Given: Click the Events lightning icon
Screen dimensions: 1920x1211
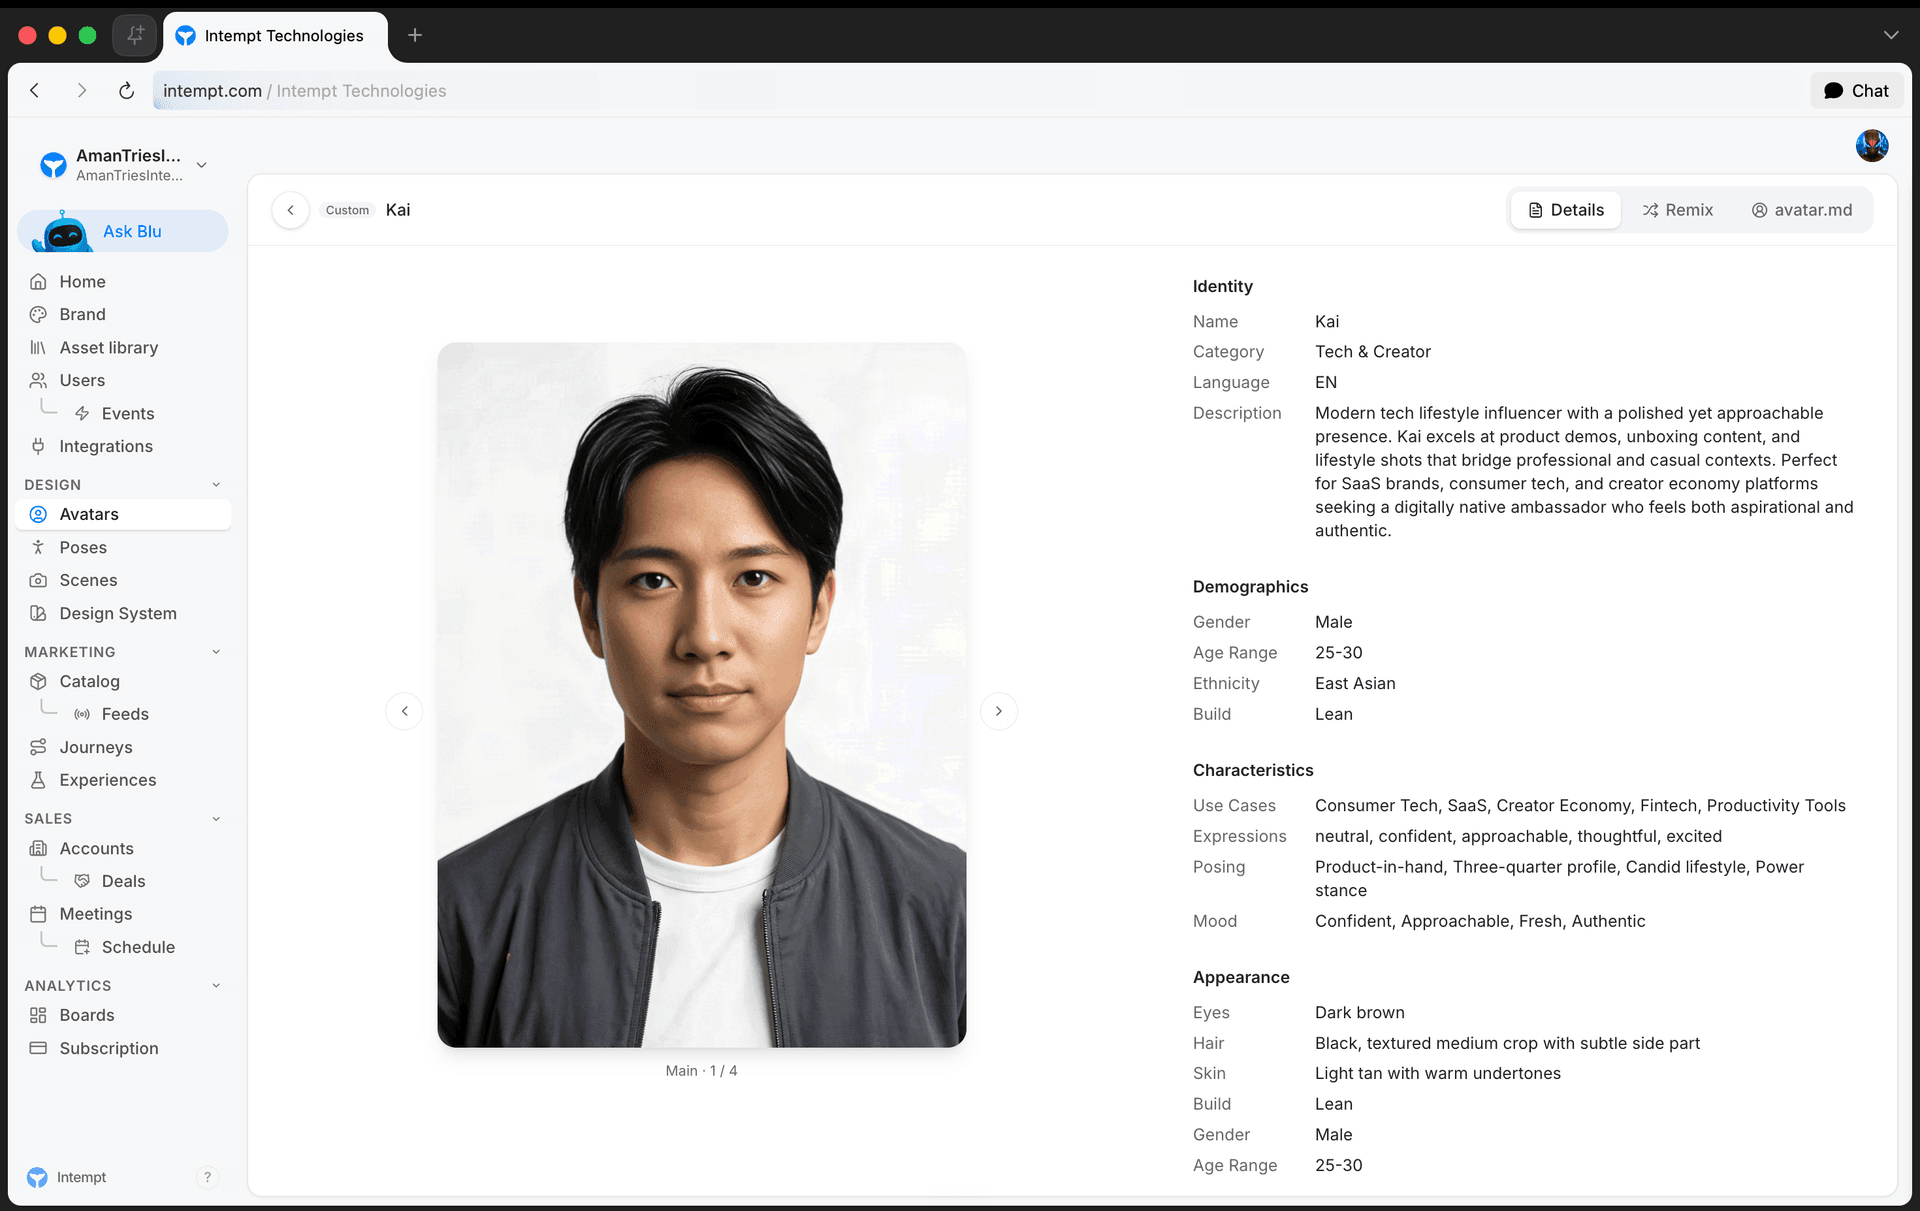Looking at the screenshot, I should click(x=82, y=414).
